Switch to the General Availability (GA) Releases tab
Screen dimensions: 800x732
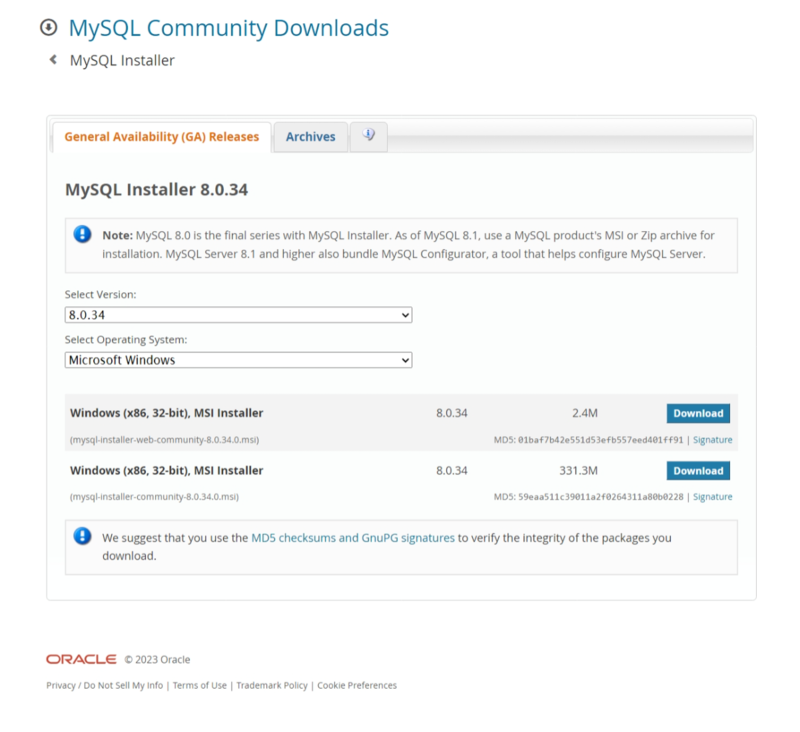162,137
